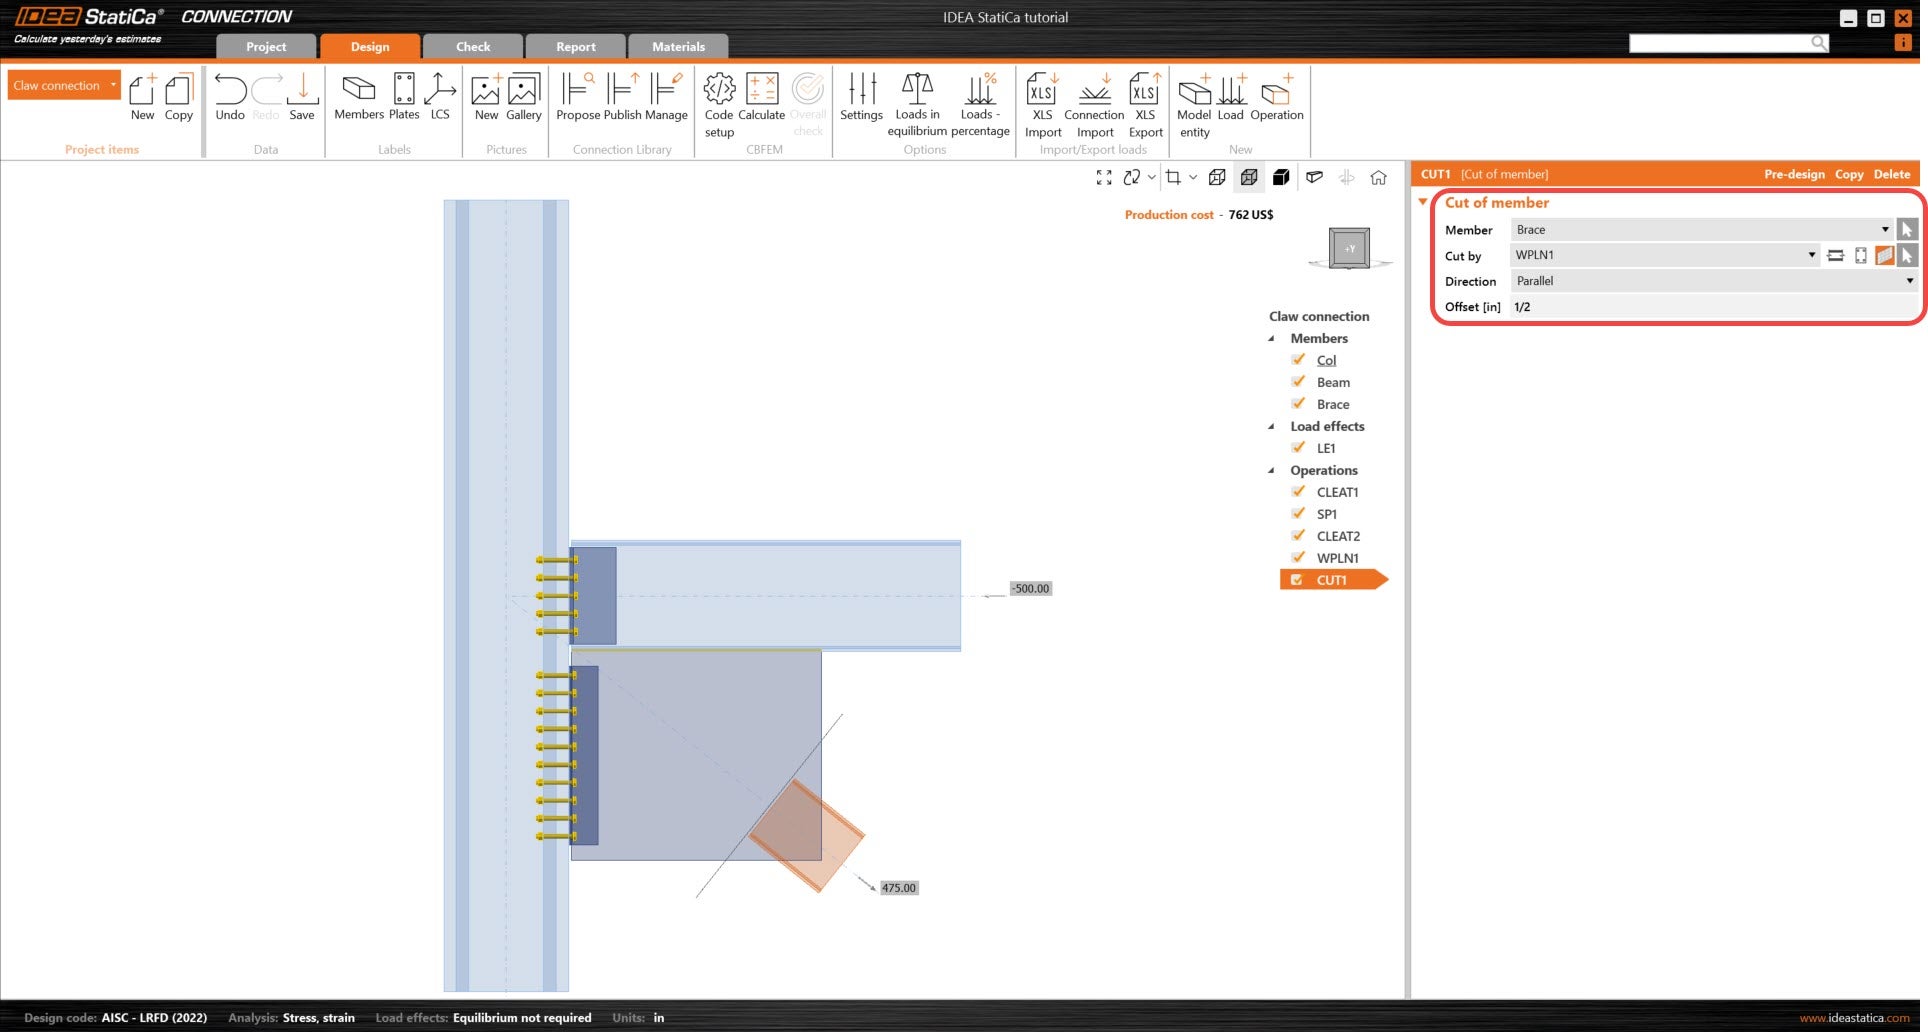Collapse the Operations tree section
Screen dimensions: 1928x1032
(1272, 470)
